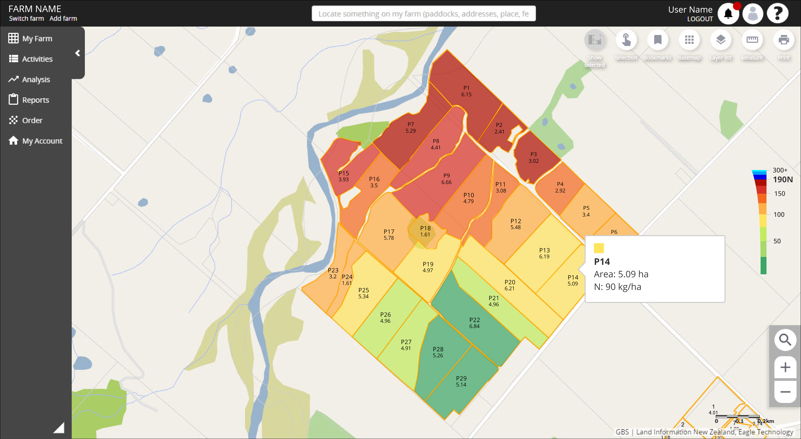Open the Bookmarks tool
The image size is (801, 439).
click(657, 41)
